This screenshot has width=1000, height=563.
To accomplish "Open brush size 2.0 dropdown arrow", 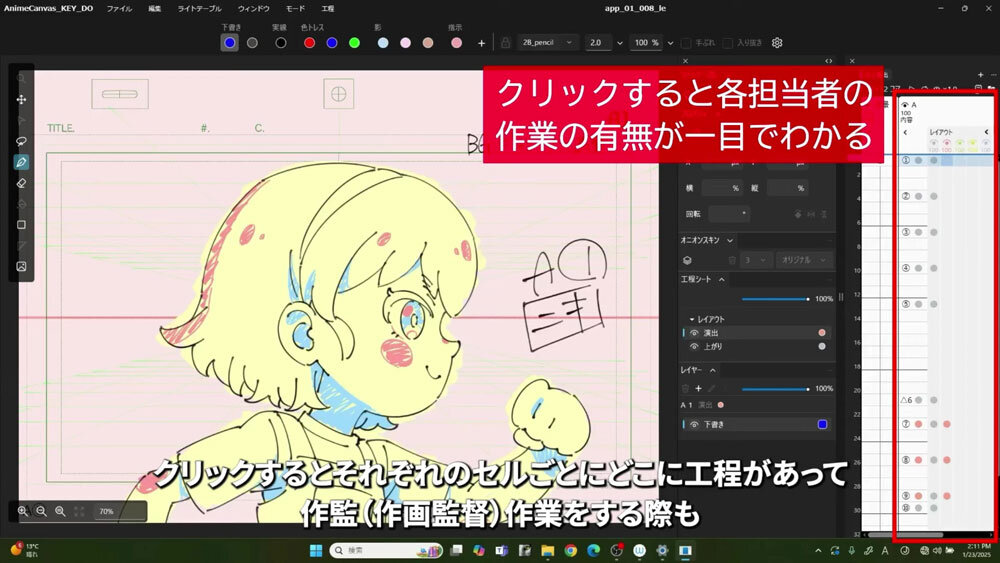I will point(619,43).
